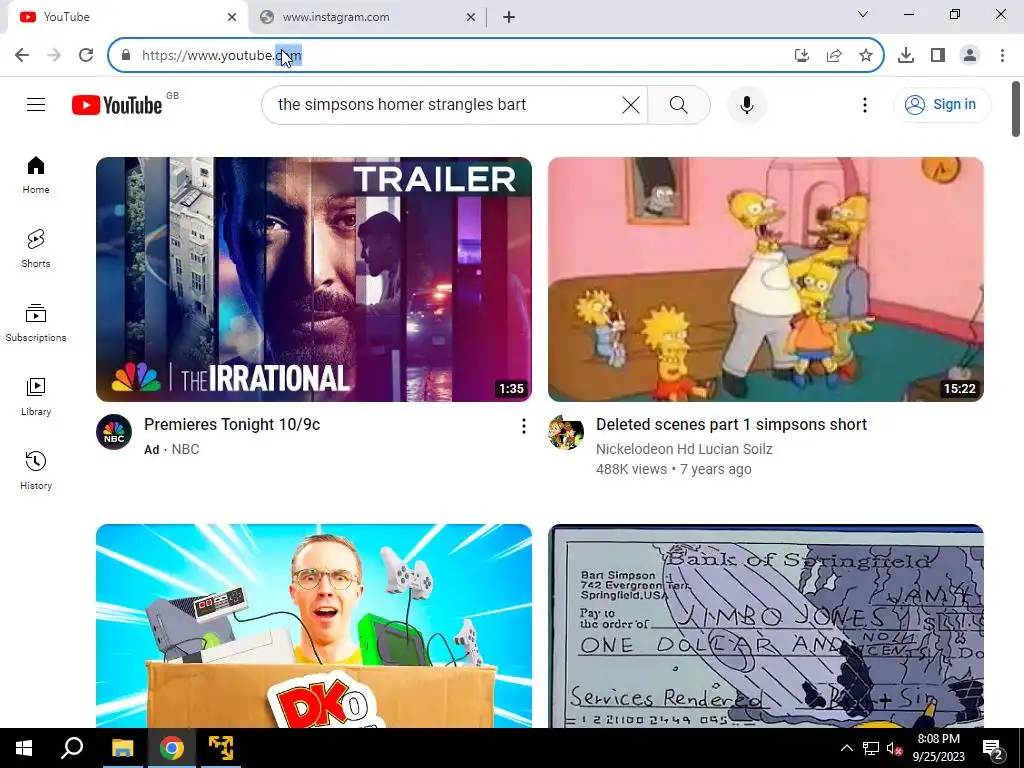Open NBC advertiser link
1024x768 pixels.
click(185, 449)
